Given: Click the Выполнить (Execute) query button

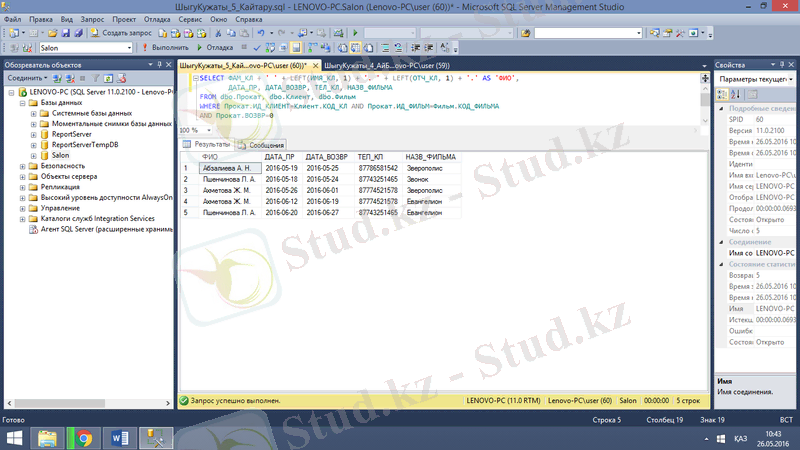Looking at the screenshot, I should (x=165, y=47).
